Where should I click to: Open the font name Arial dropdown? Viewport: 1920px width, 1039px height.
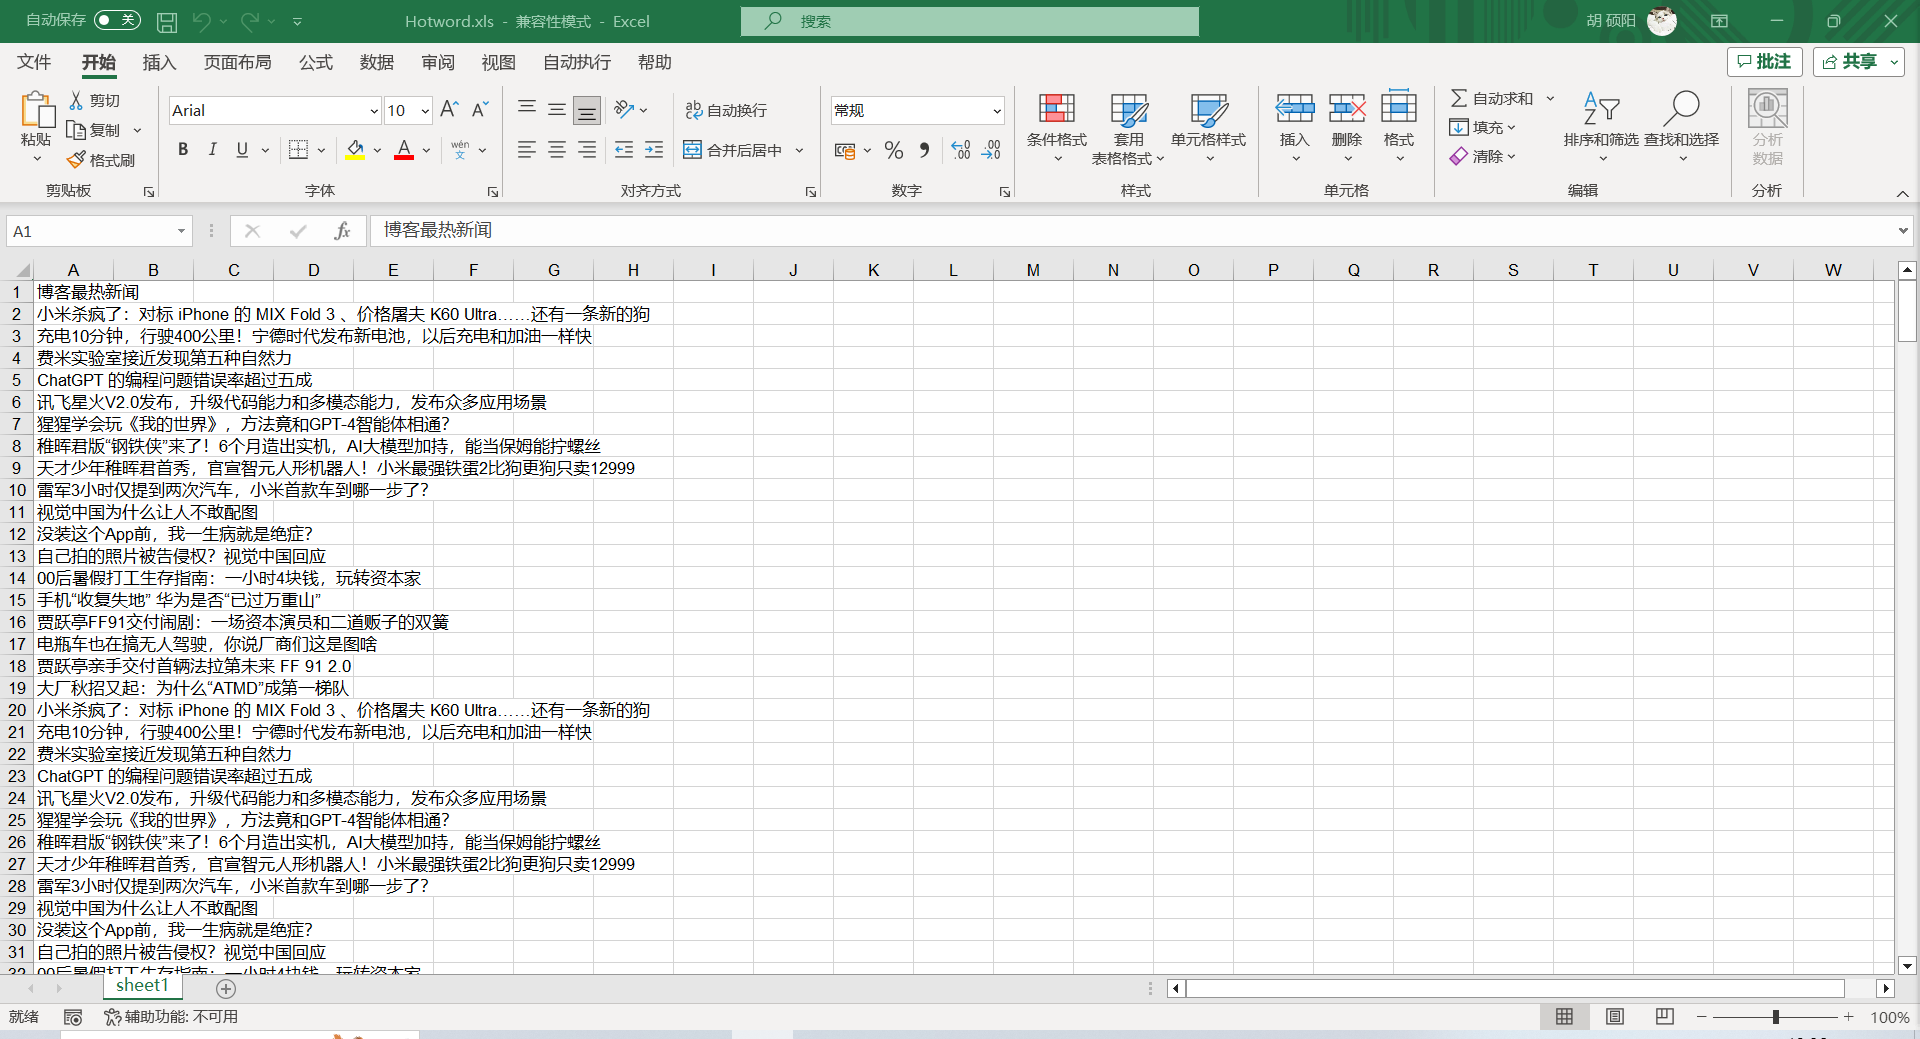(374, 111)
